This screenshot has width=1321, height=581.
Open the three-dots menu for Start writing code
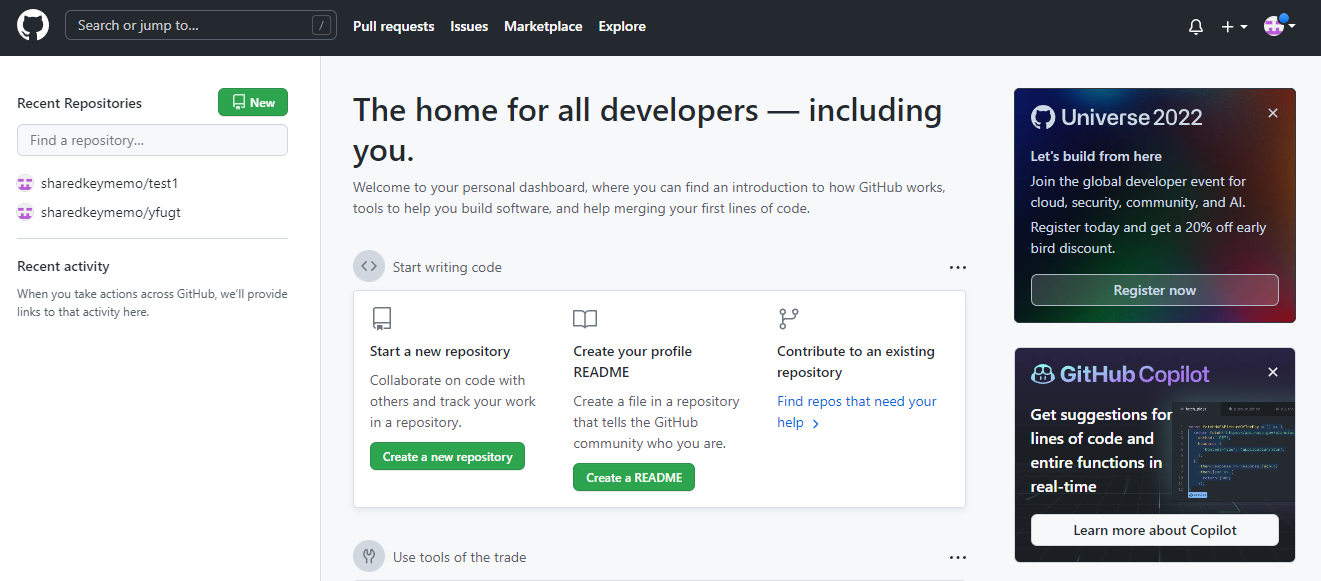coord(958,267)
